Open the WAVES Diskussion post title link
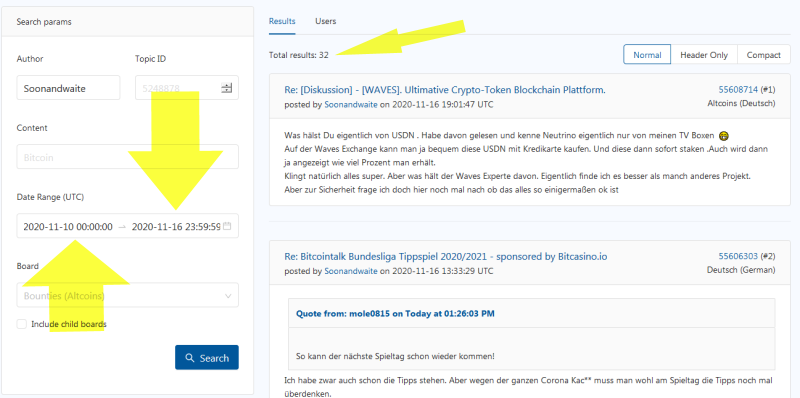Viewport: 800px width, 398px height. (x=445, y=90)
